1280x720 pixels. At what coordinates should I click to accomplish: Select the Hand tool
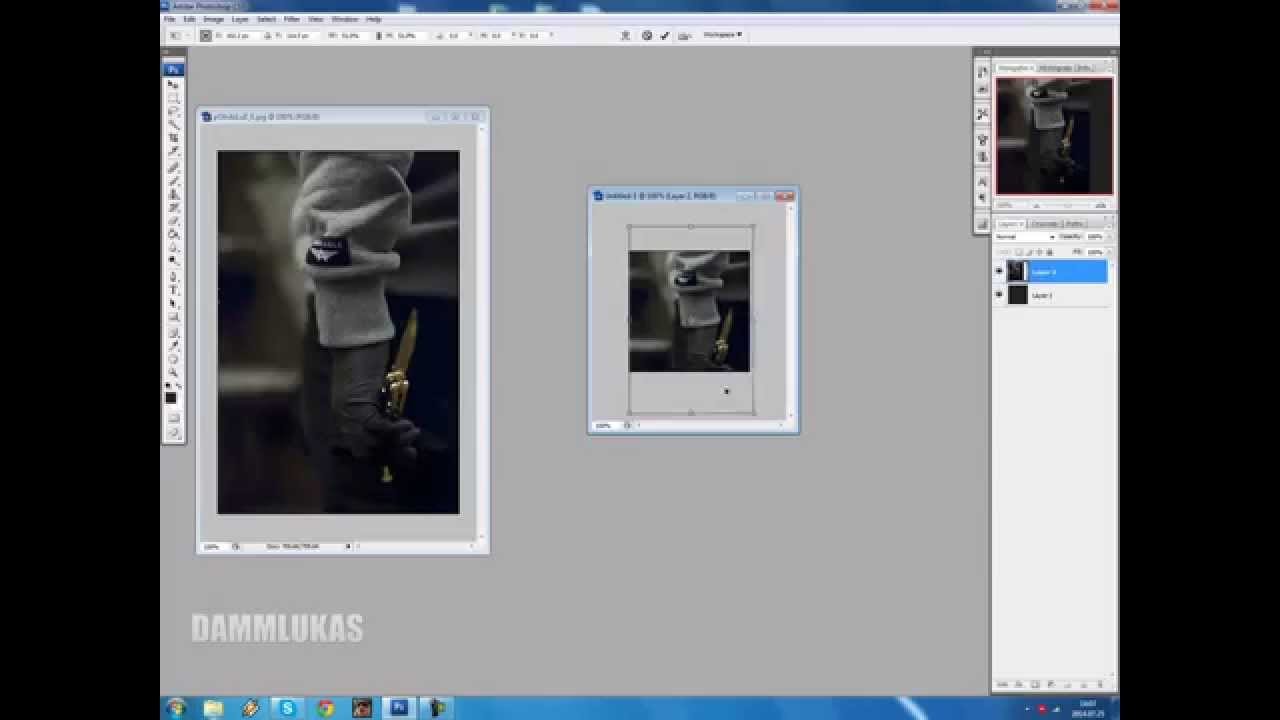(x=173, y=358)
